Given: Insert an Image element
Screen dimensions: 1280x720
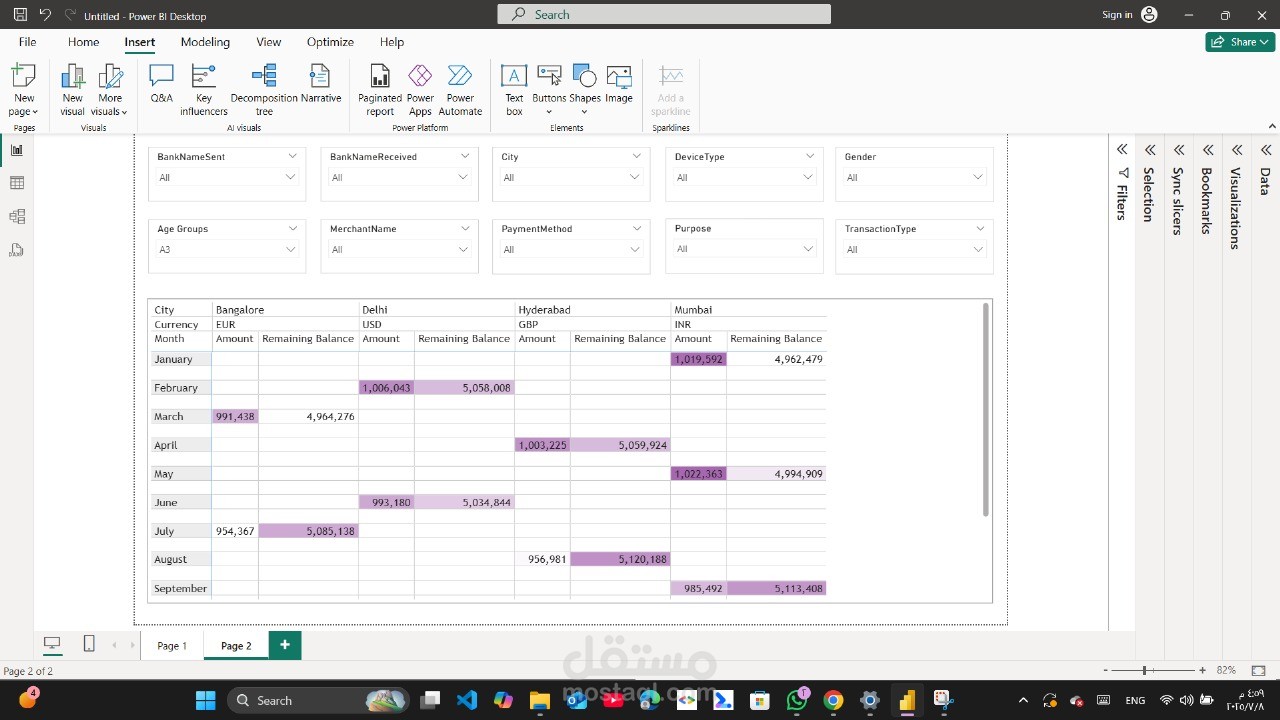Looking at the screenshot, I should click(x=619, y=84).
